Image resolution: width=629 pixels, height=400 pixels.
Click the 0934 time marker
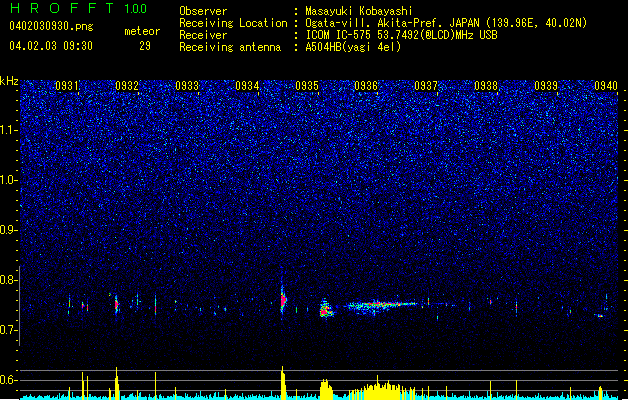(247, 86)
